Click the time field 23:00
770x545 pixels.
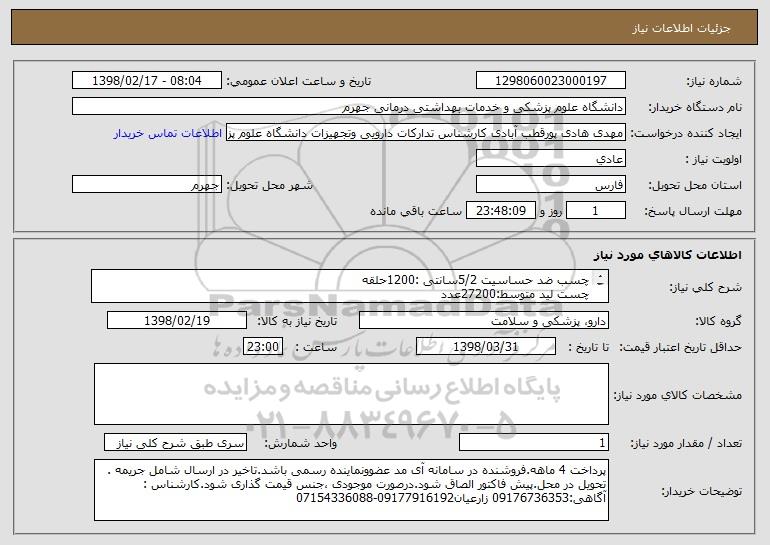pyautogui.click(x=263, y=347)
